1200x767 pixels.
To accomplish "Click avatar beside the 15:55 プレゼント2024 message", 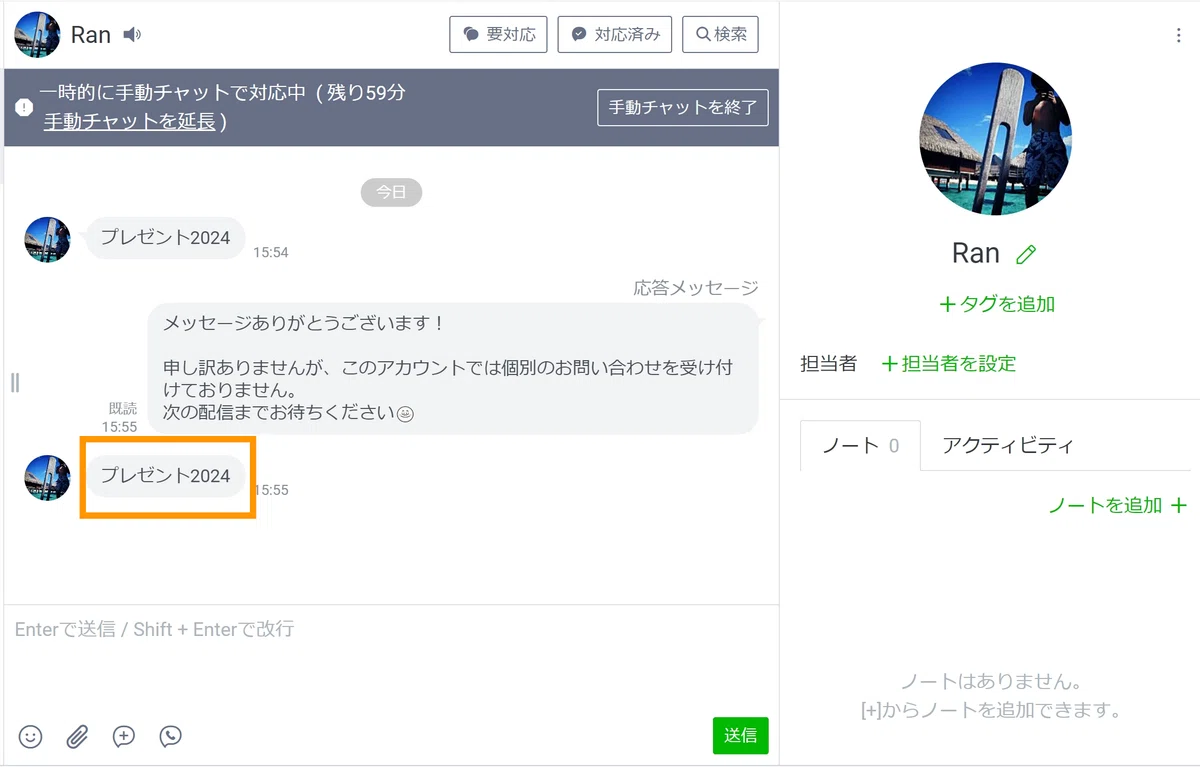I will (x=47, y=478).
